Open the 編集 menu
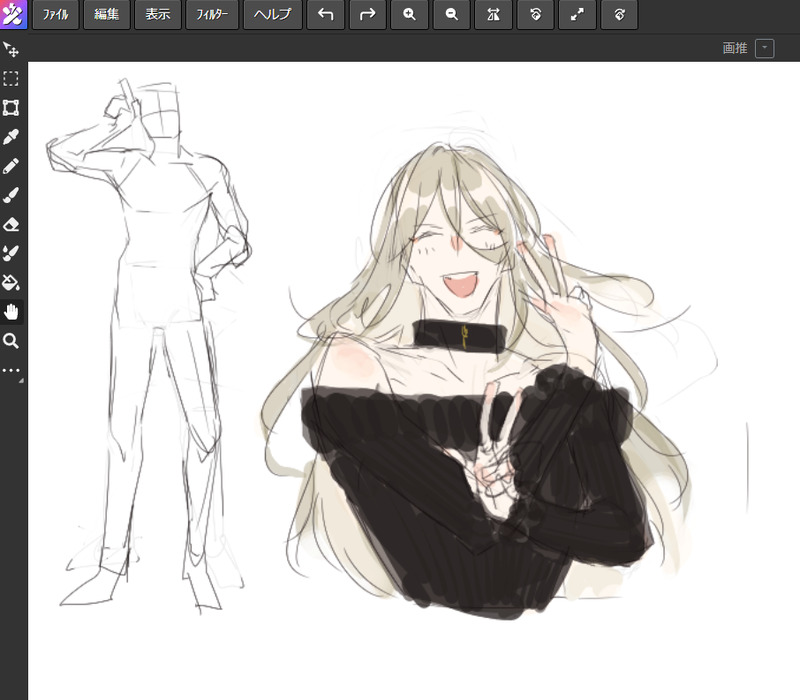800x700 pixels. click(x=107, y=14)
